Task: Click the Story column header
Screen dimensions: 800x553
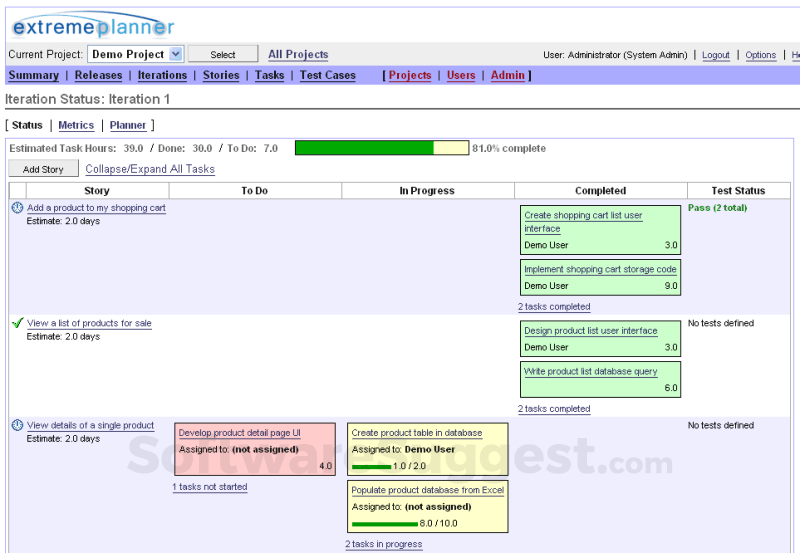Action: click(x=97, y=191)
